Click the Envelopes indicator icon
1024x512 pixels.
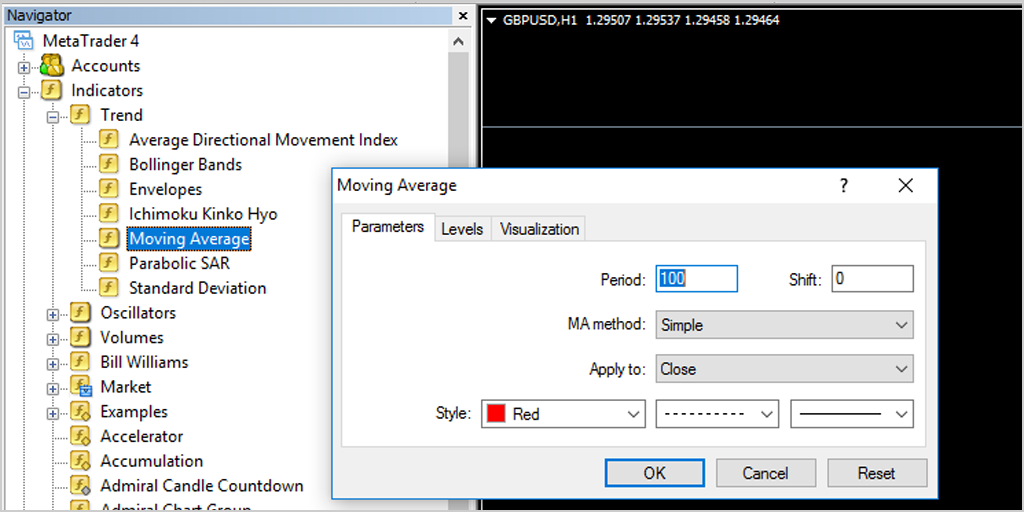[109, 189]
